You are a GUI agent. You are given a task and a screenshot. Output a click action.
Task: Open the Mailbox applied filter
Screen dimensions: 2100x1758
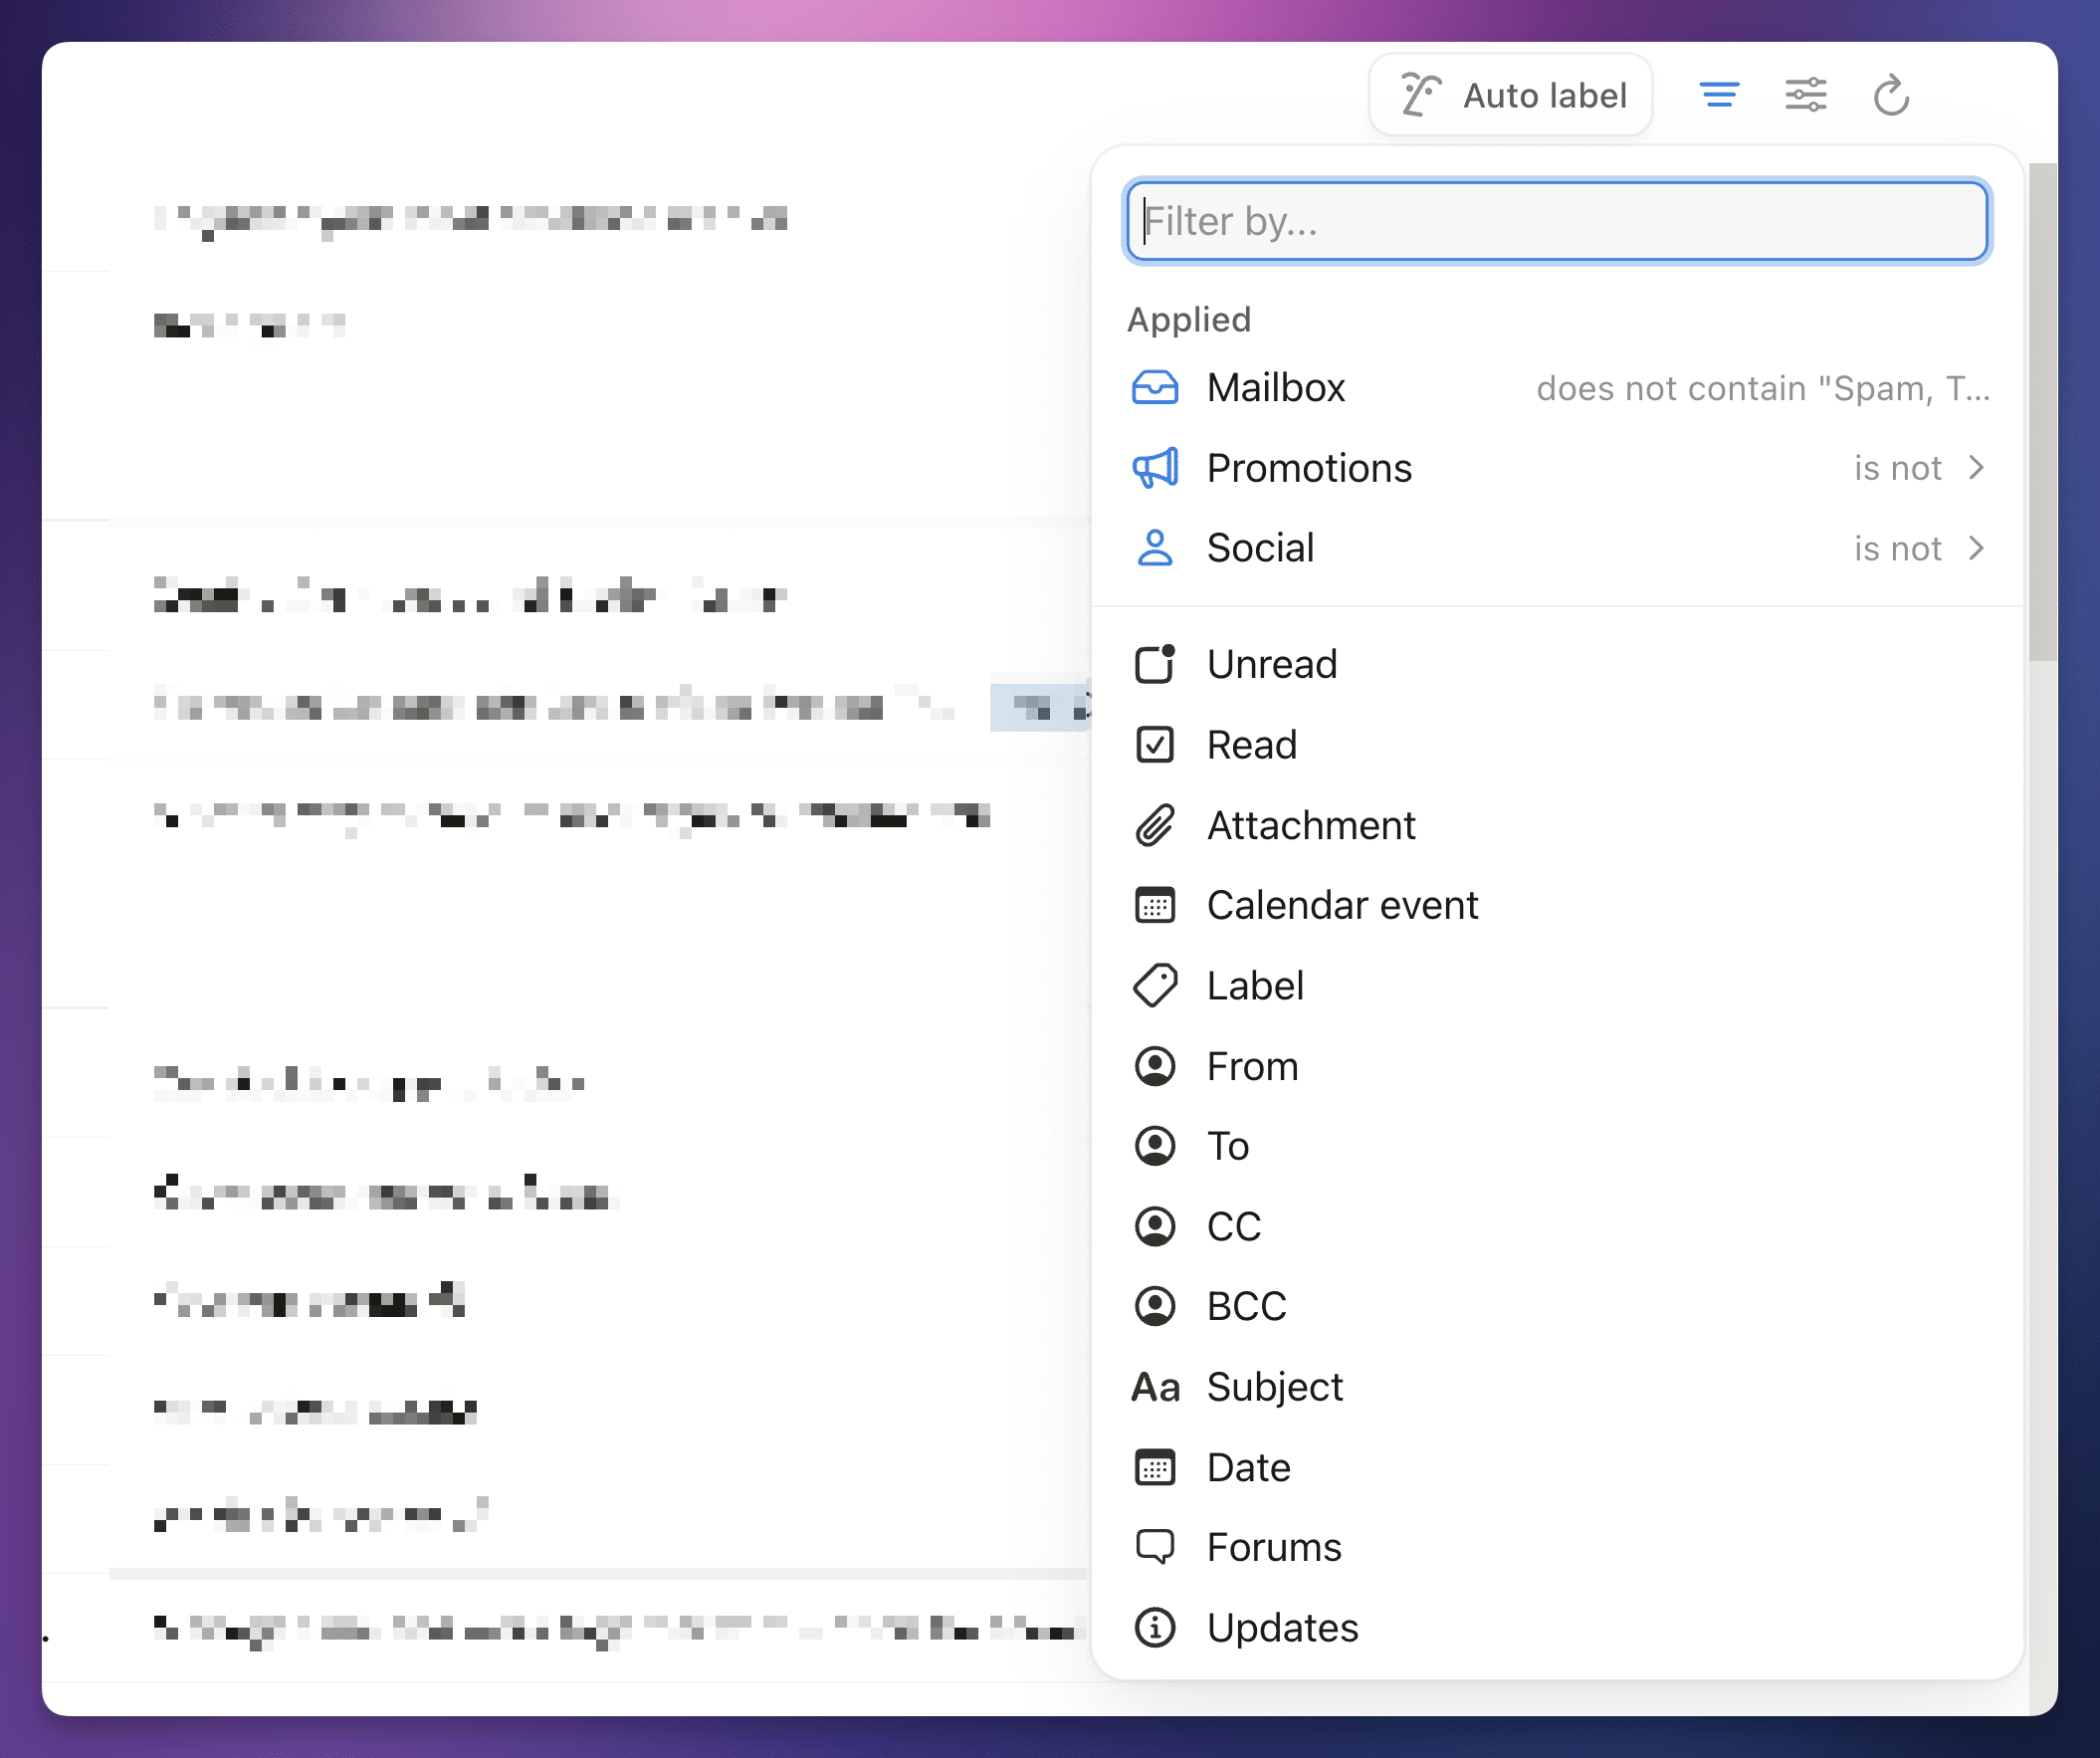[1559, 388]
